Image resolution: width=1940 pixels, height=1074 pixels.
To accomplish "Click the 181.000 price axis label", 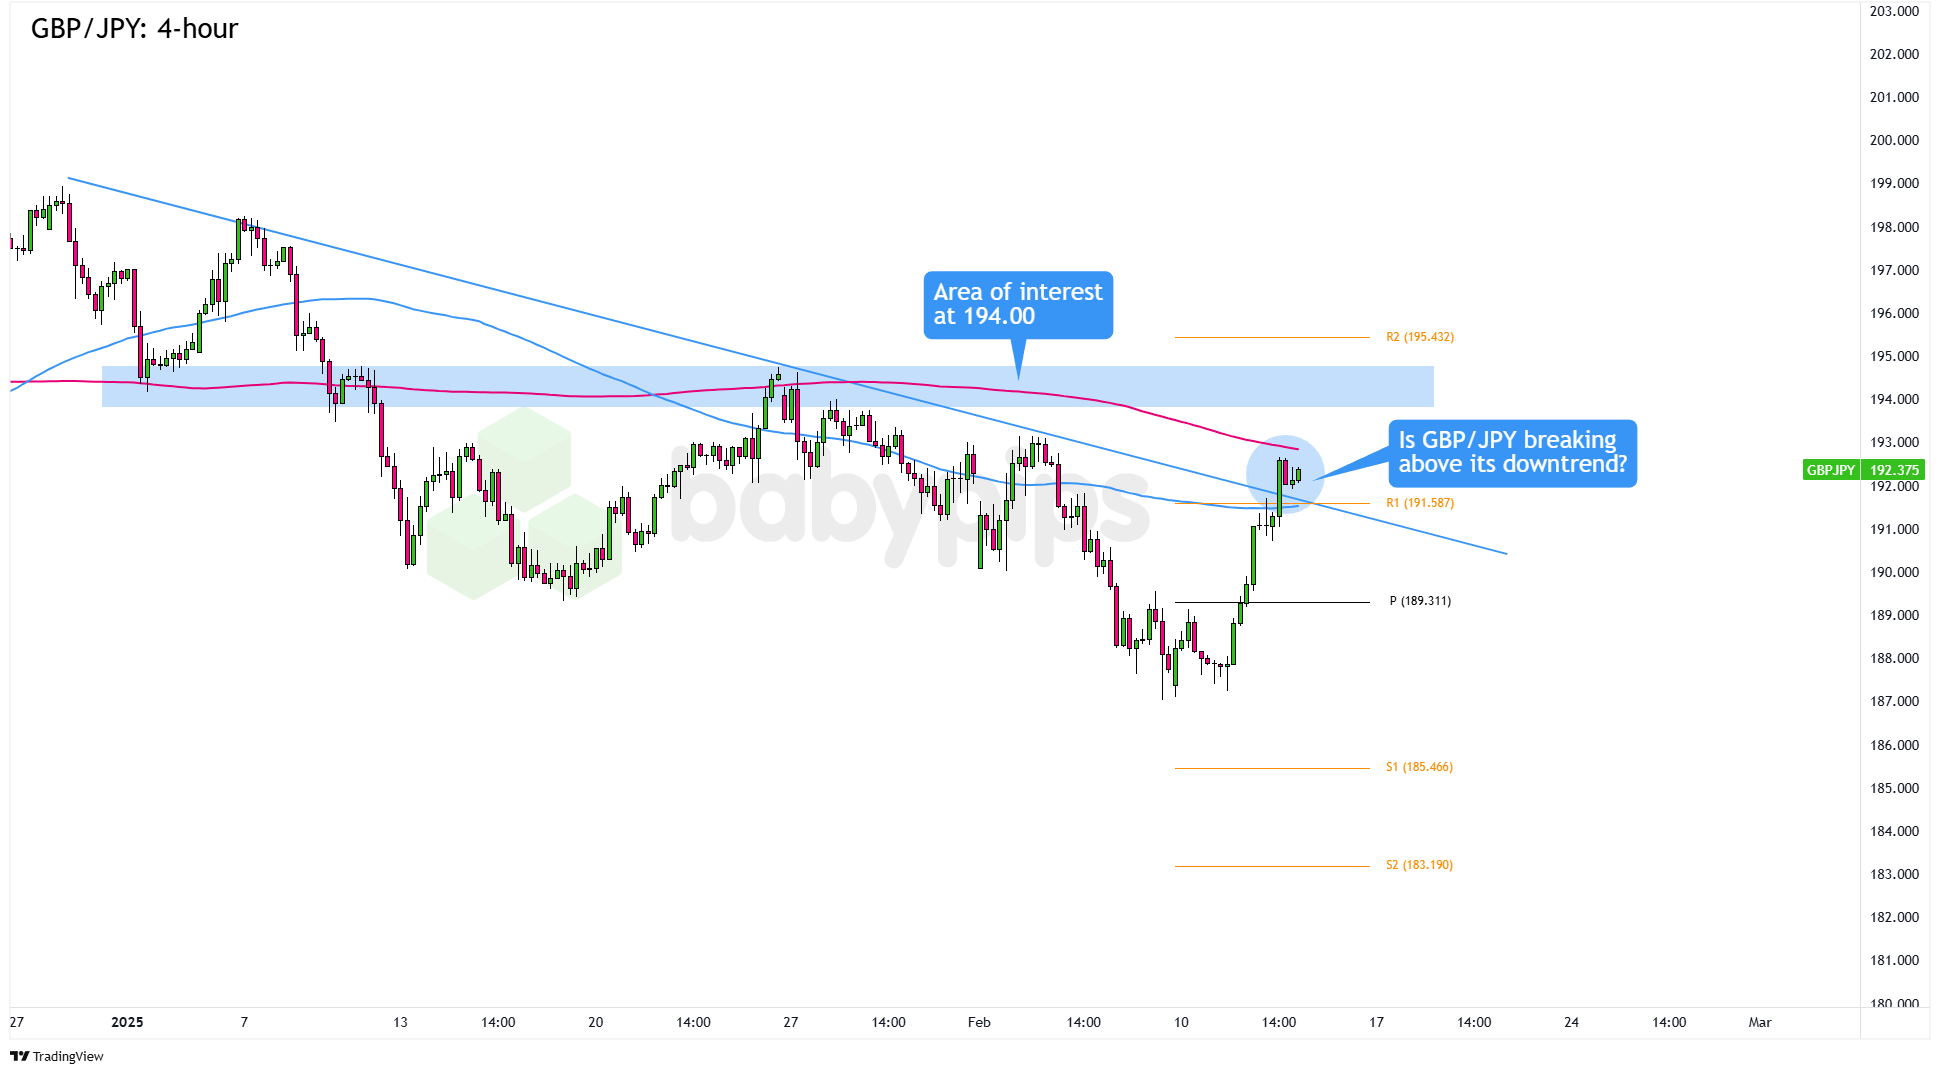I will coord(1894,960).
